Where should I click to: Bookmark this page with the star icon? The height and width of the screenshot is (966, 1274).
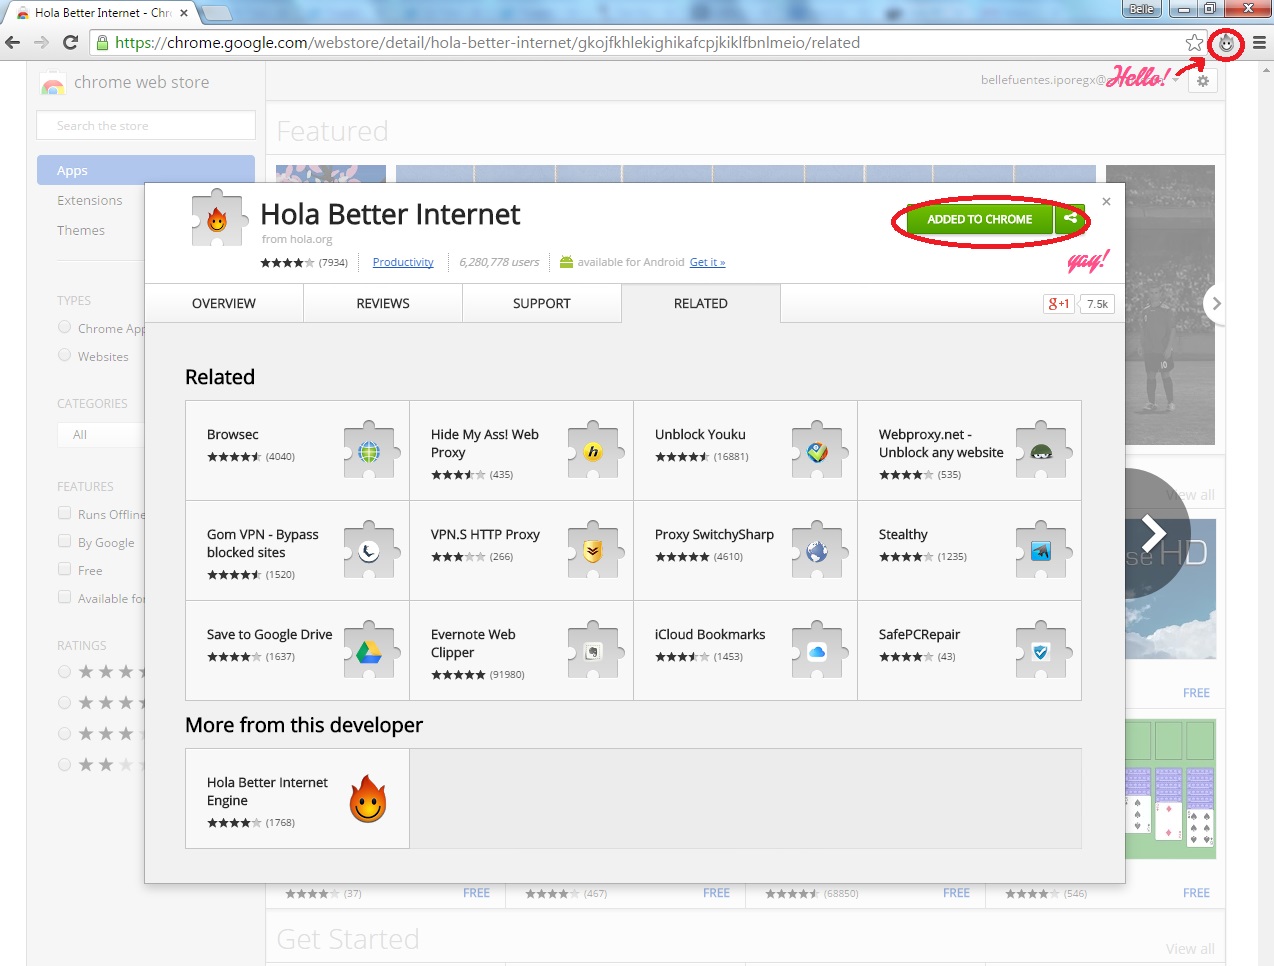click(1194, 43)
